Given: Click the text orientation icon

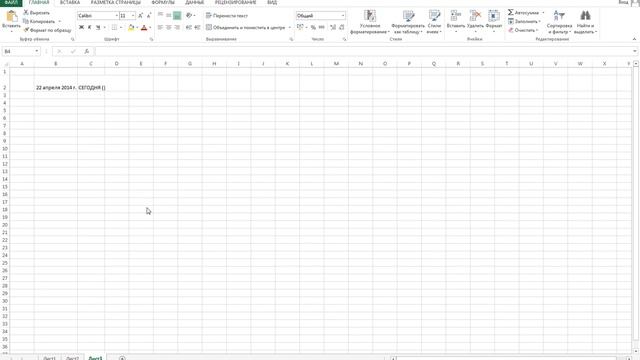Looking at the screenshot, I should pyautogui.click(x=189, y=16).
